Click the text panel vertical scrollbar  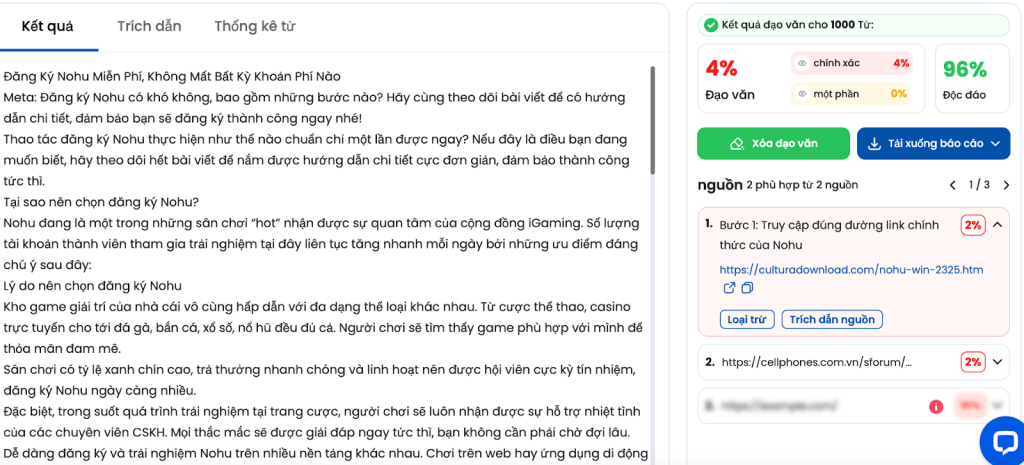[653, 200]
